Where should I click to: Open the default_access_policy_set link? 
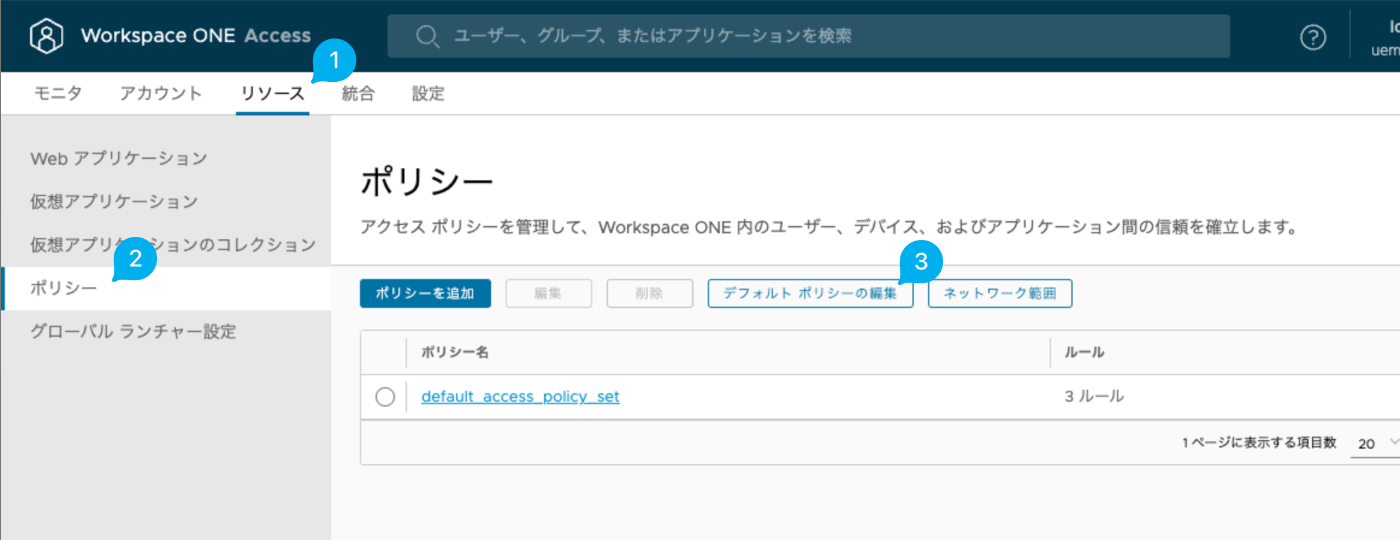520,397
